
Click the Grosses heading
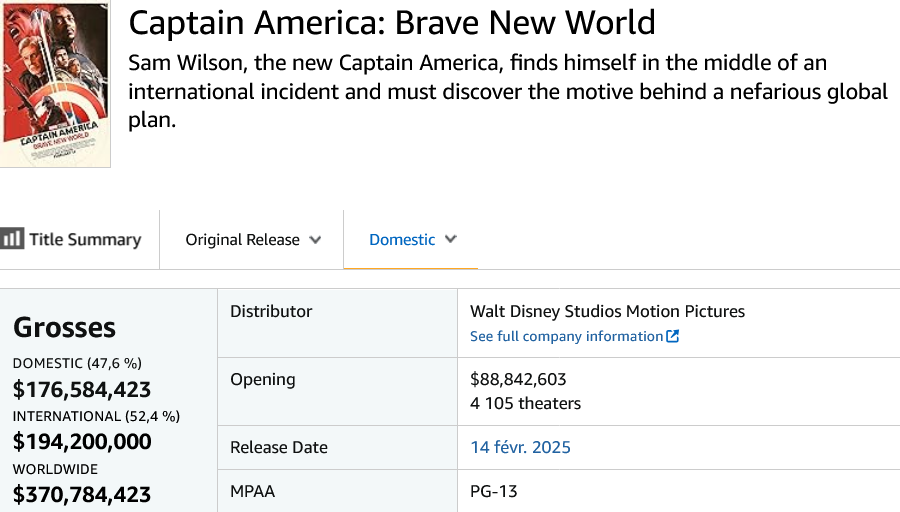[x=64, y=328]
